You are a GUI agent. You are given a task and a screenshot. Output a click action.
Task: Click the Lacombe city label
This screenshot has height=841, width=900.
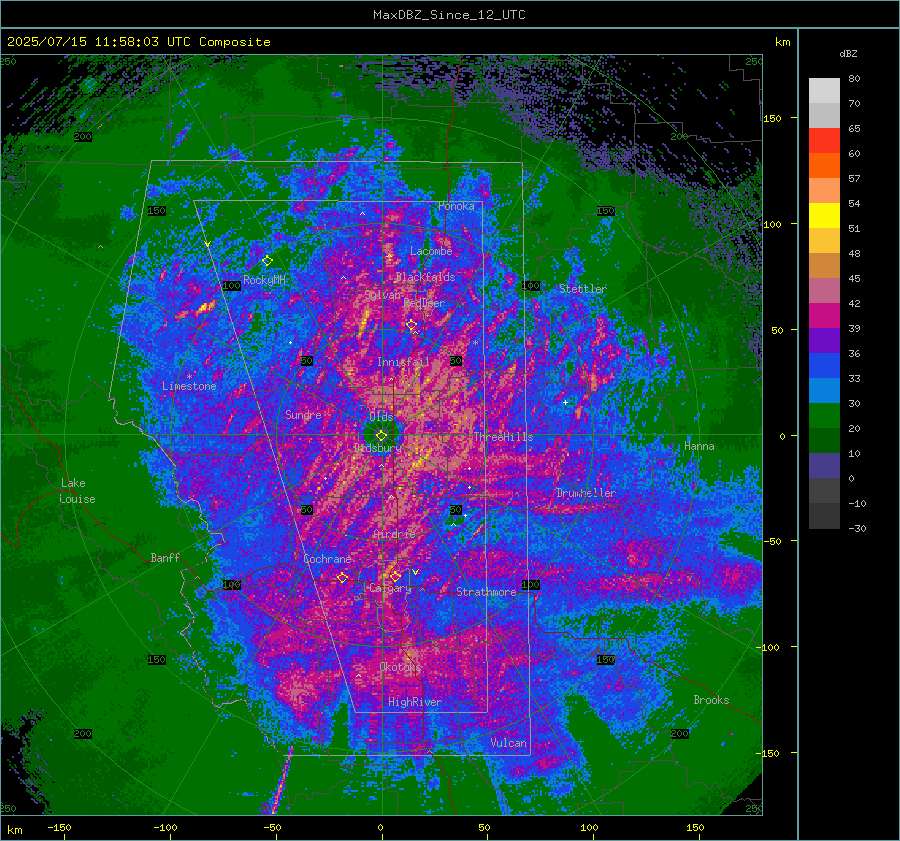[x=431, y=251]
